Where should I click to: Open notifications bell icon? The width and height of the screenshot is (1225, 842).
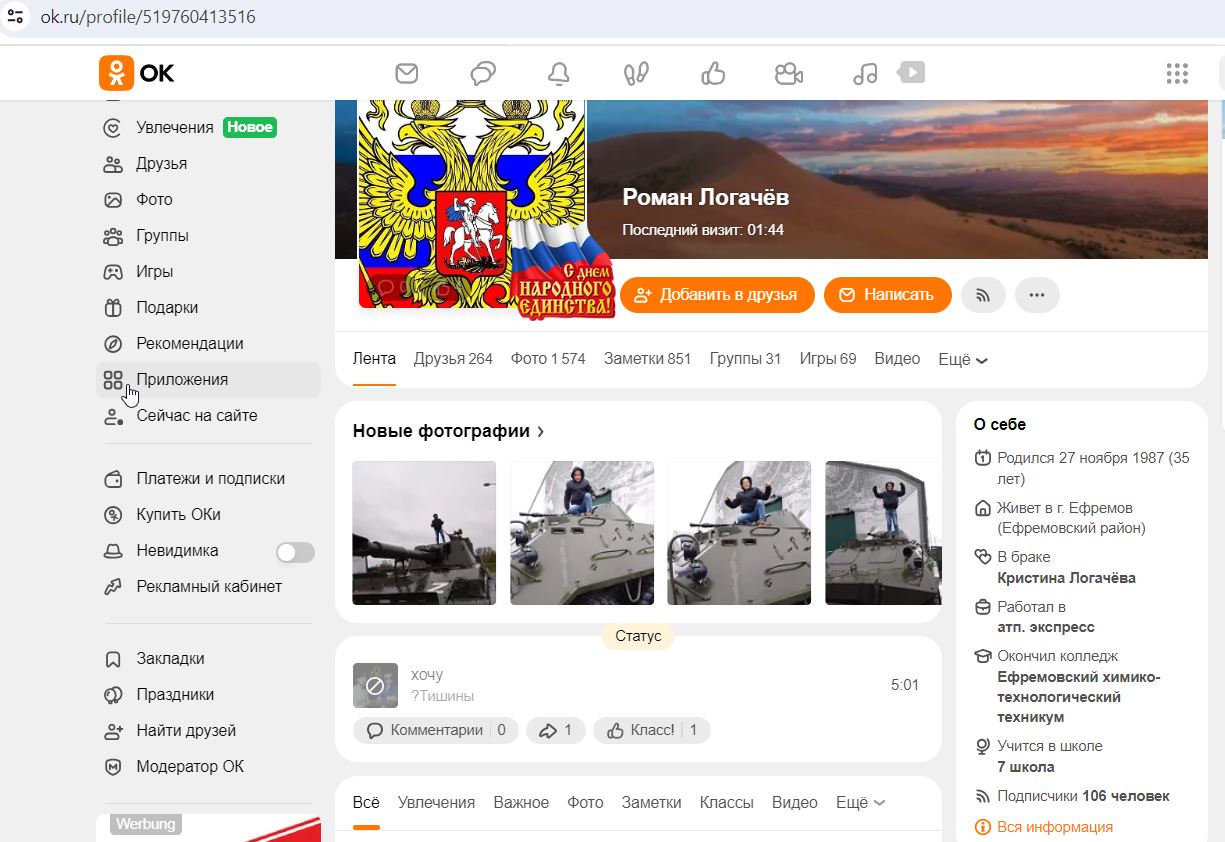[x=558, y=73]
